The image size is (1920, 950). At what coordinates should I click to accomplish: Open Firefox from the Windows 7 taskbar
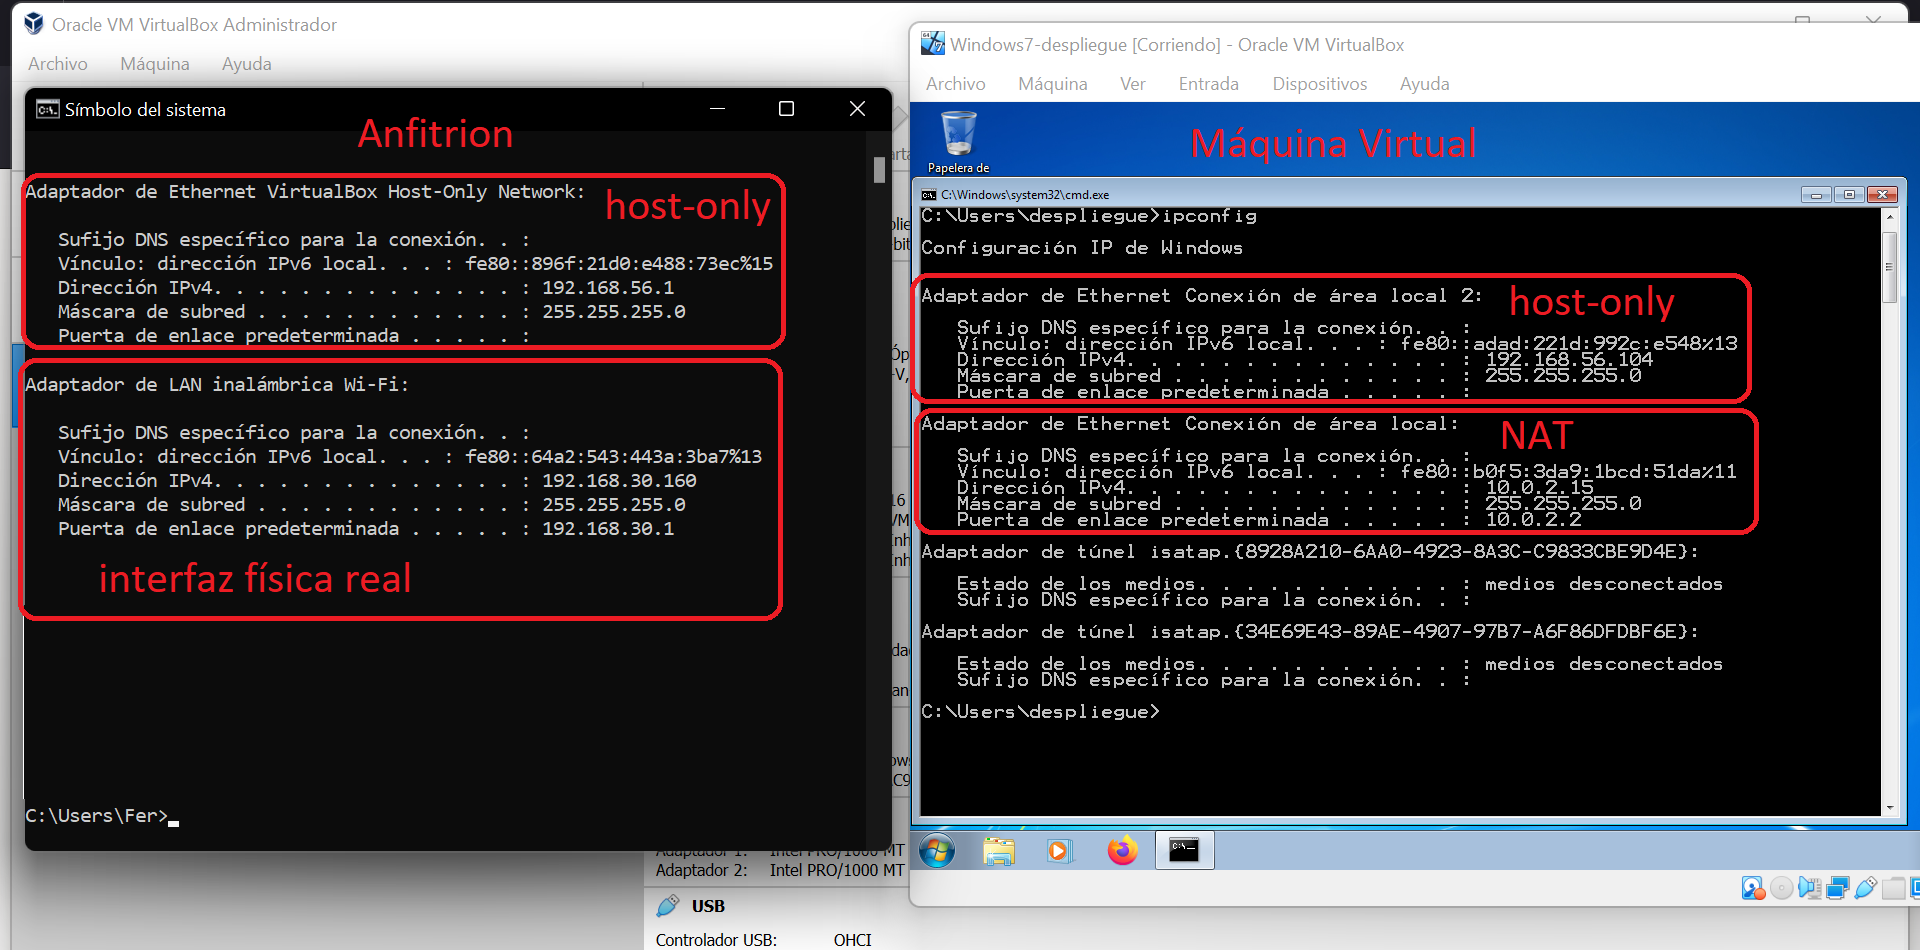click(x=1122, y=851)
